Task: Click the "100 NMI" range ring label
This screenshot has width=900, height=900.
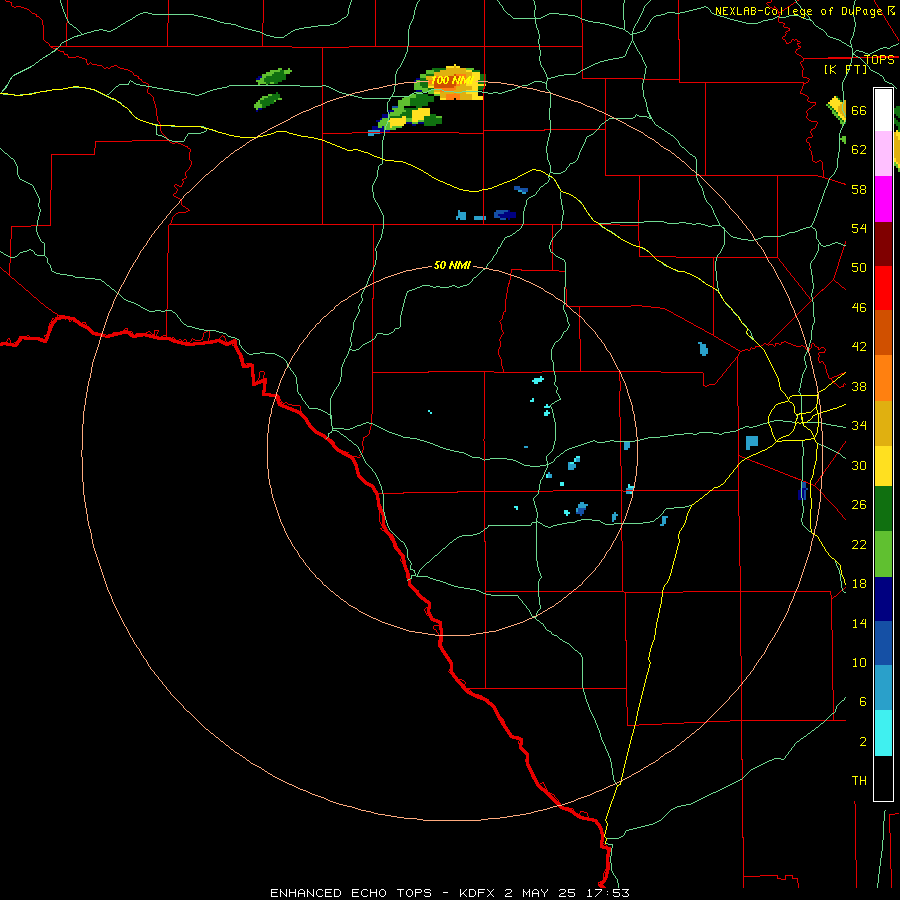Action: click(x=452, y=80)
